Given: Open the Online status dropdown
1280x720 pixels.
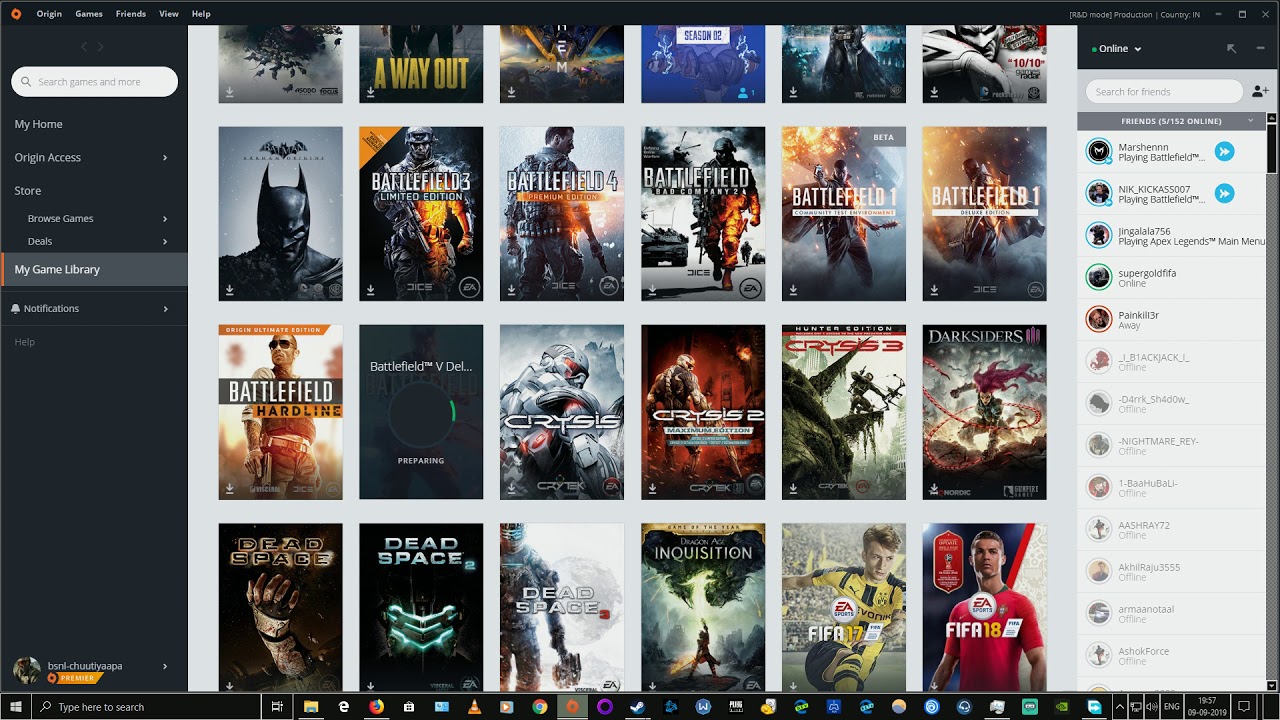Looking at the screenshot, I should tap(1117, 48).
